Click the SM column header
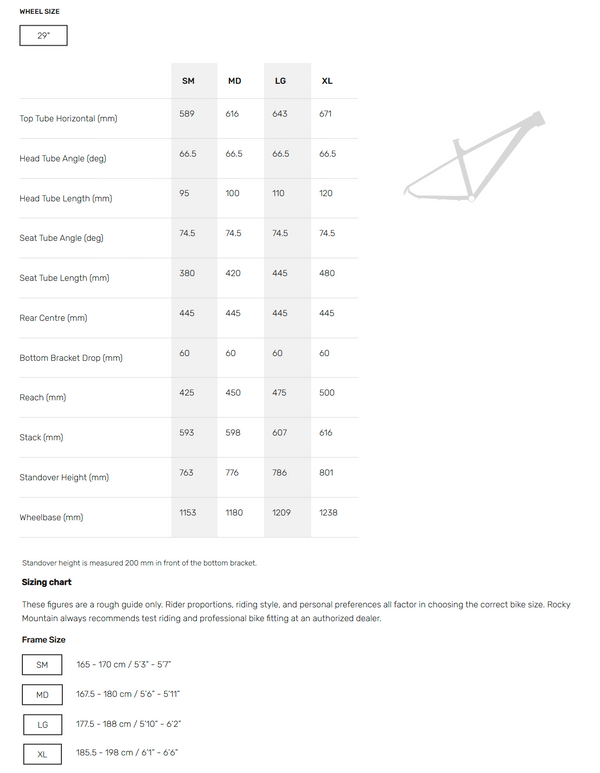The height and width of the screenshot is (773, 600). click(188, 80)
